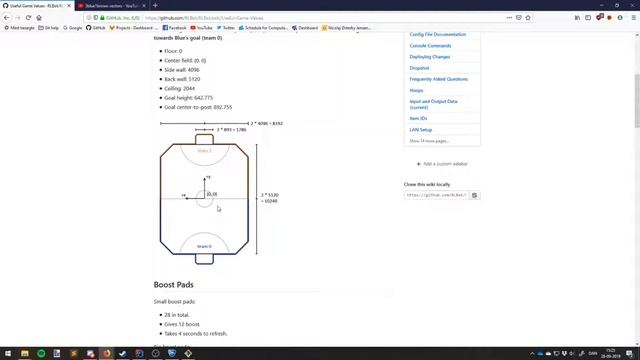Click the page vertical scrollbar thumb
This screenshot has height=360, width=640.
(637, 100)
